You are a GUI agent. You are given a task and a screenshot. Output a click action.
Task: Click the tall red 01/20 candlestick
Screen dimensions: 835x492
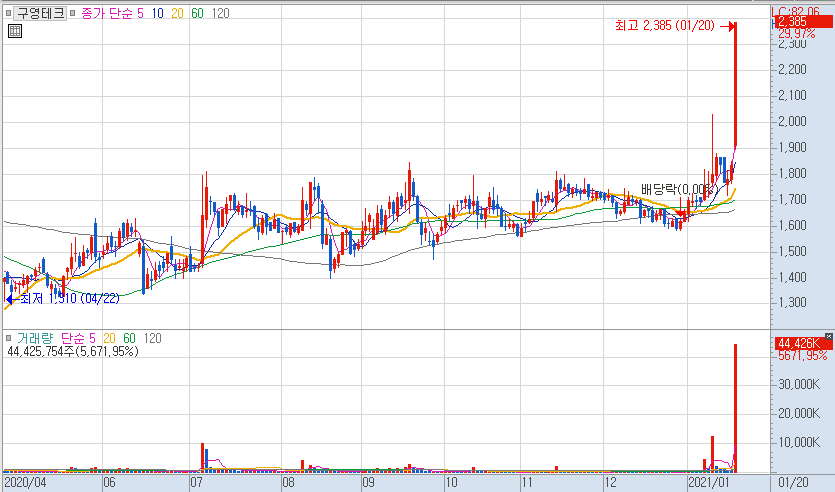coord(735,85)
